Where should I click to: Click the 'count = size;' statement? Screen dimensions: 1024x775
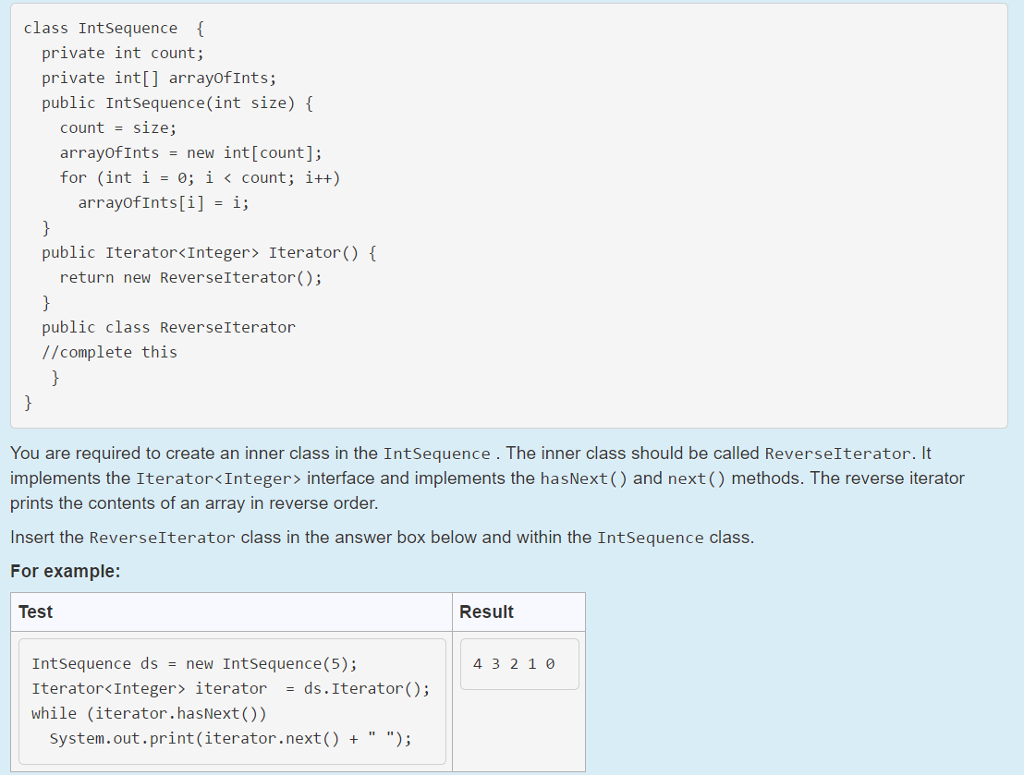point(118,128)
